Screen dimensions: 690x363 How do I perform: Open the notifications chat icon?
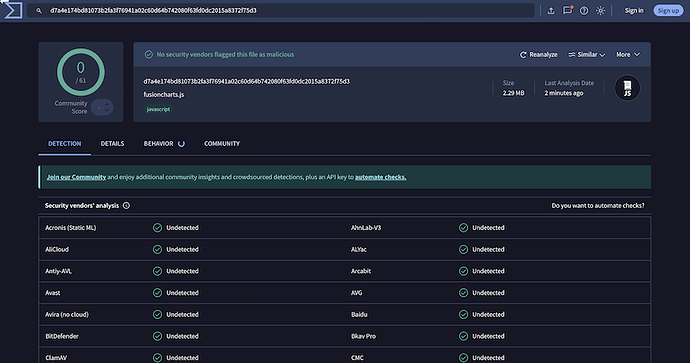pos(568,10)
